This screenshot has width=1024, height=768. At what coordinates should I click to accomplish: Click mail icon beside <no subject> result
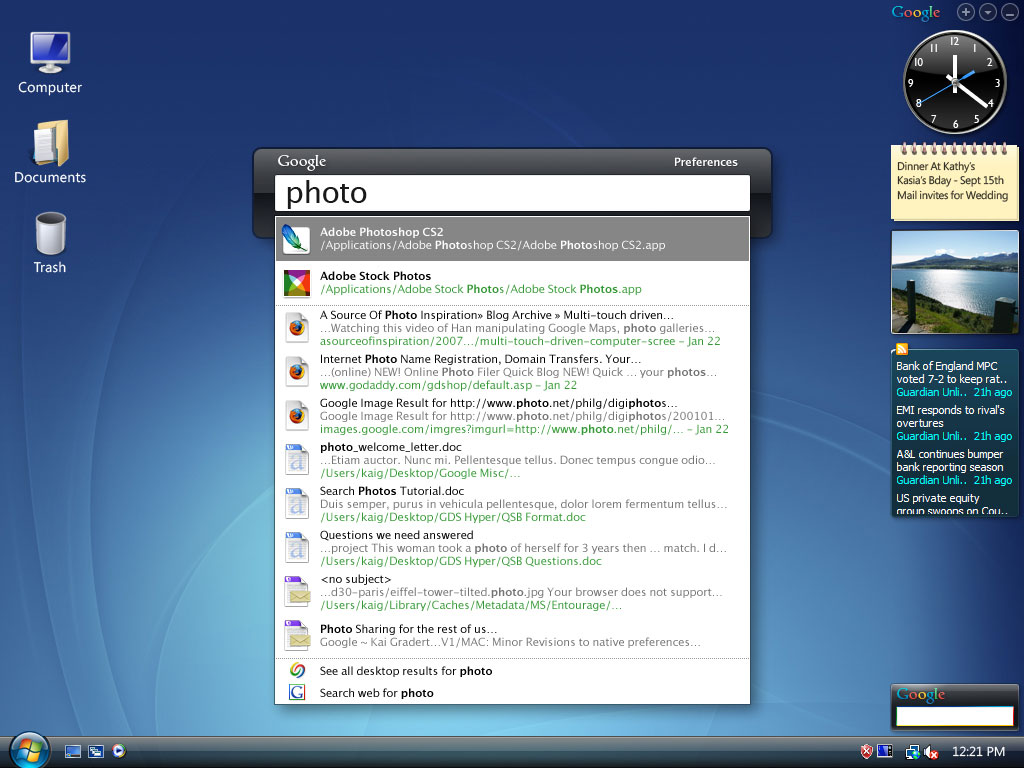tap(297, 592)
